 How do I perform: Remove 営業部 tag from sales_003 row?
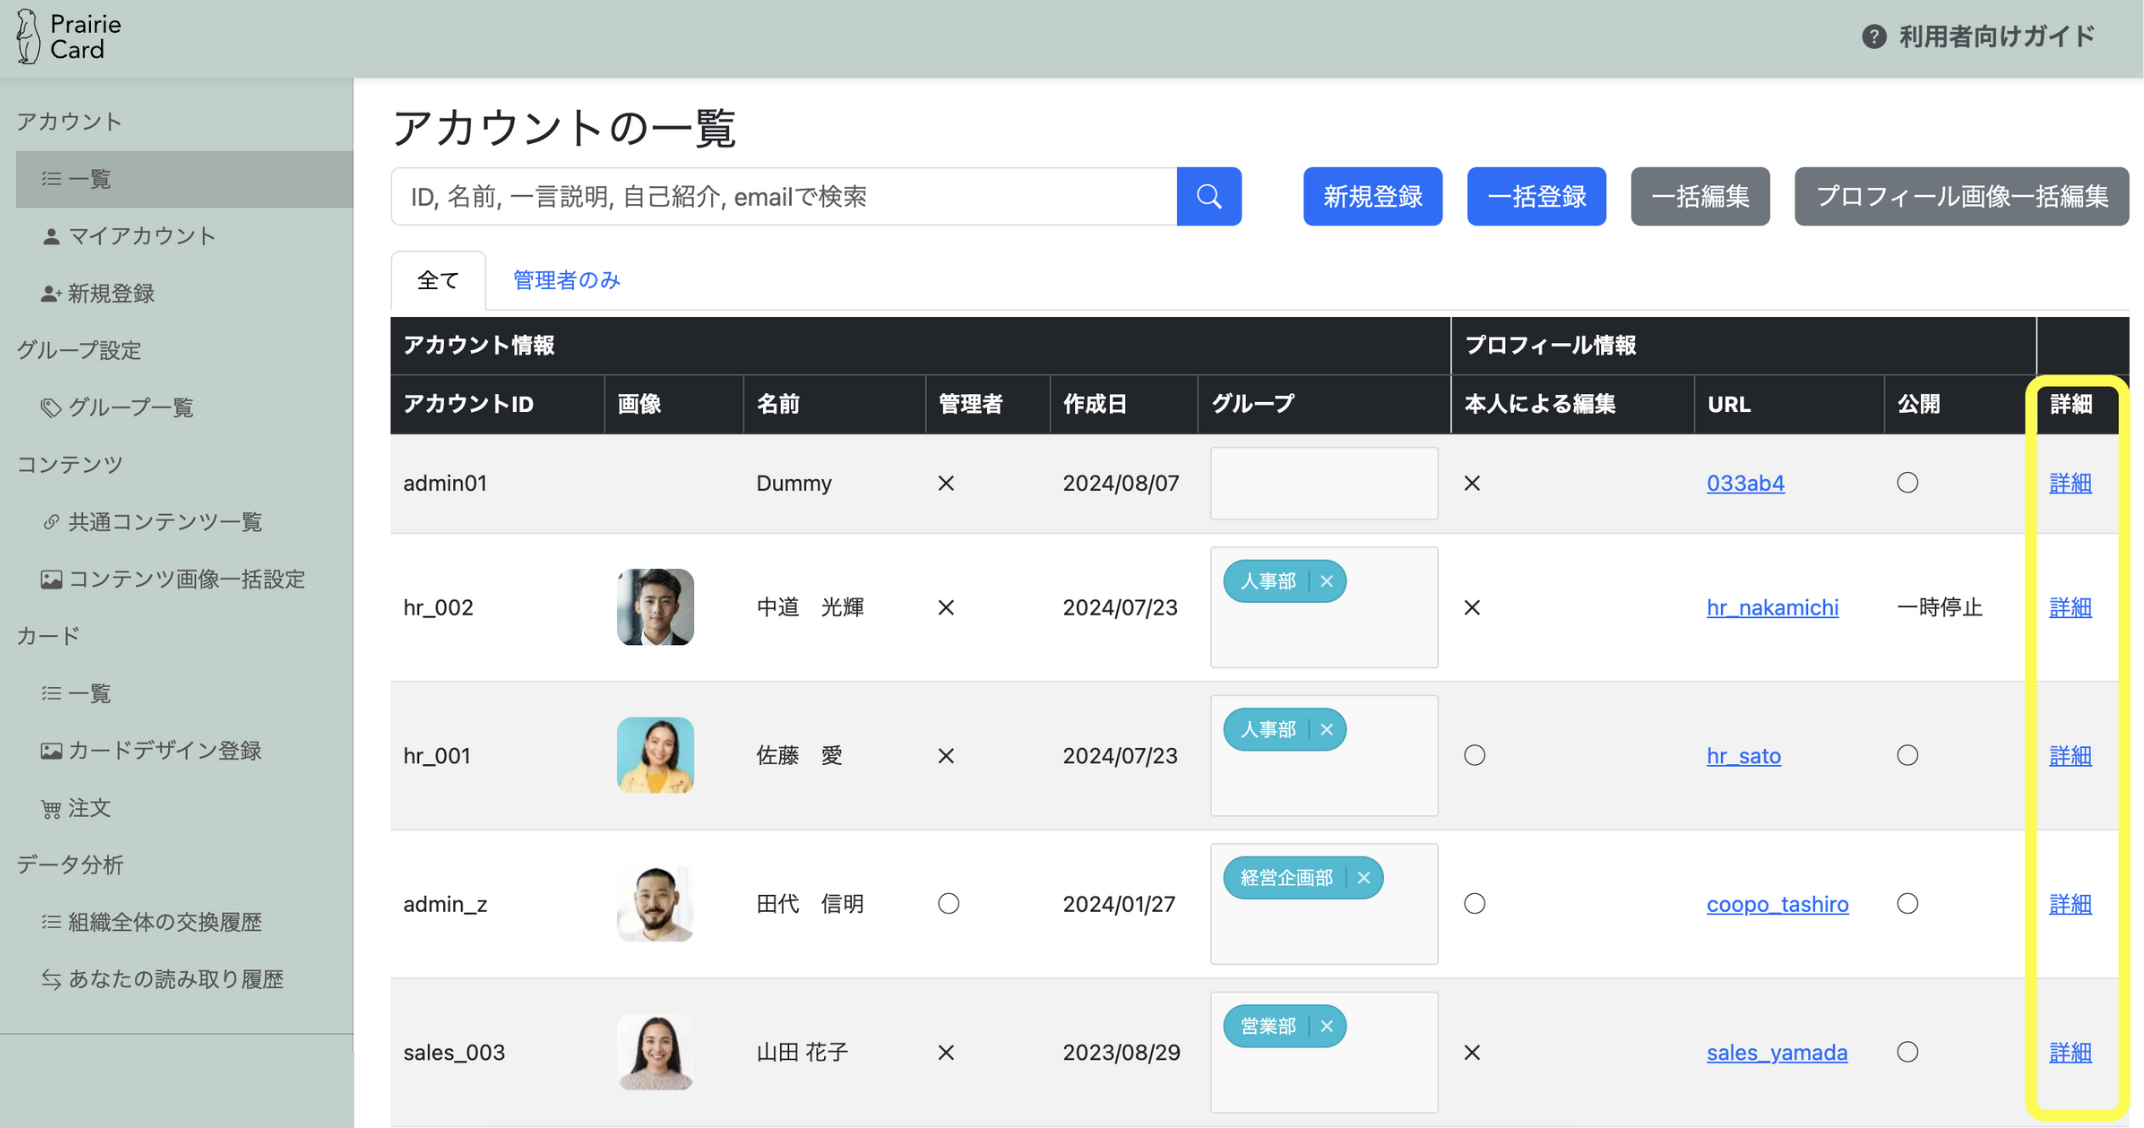(1326, 1026)
